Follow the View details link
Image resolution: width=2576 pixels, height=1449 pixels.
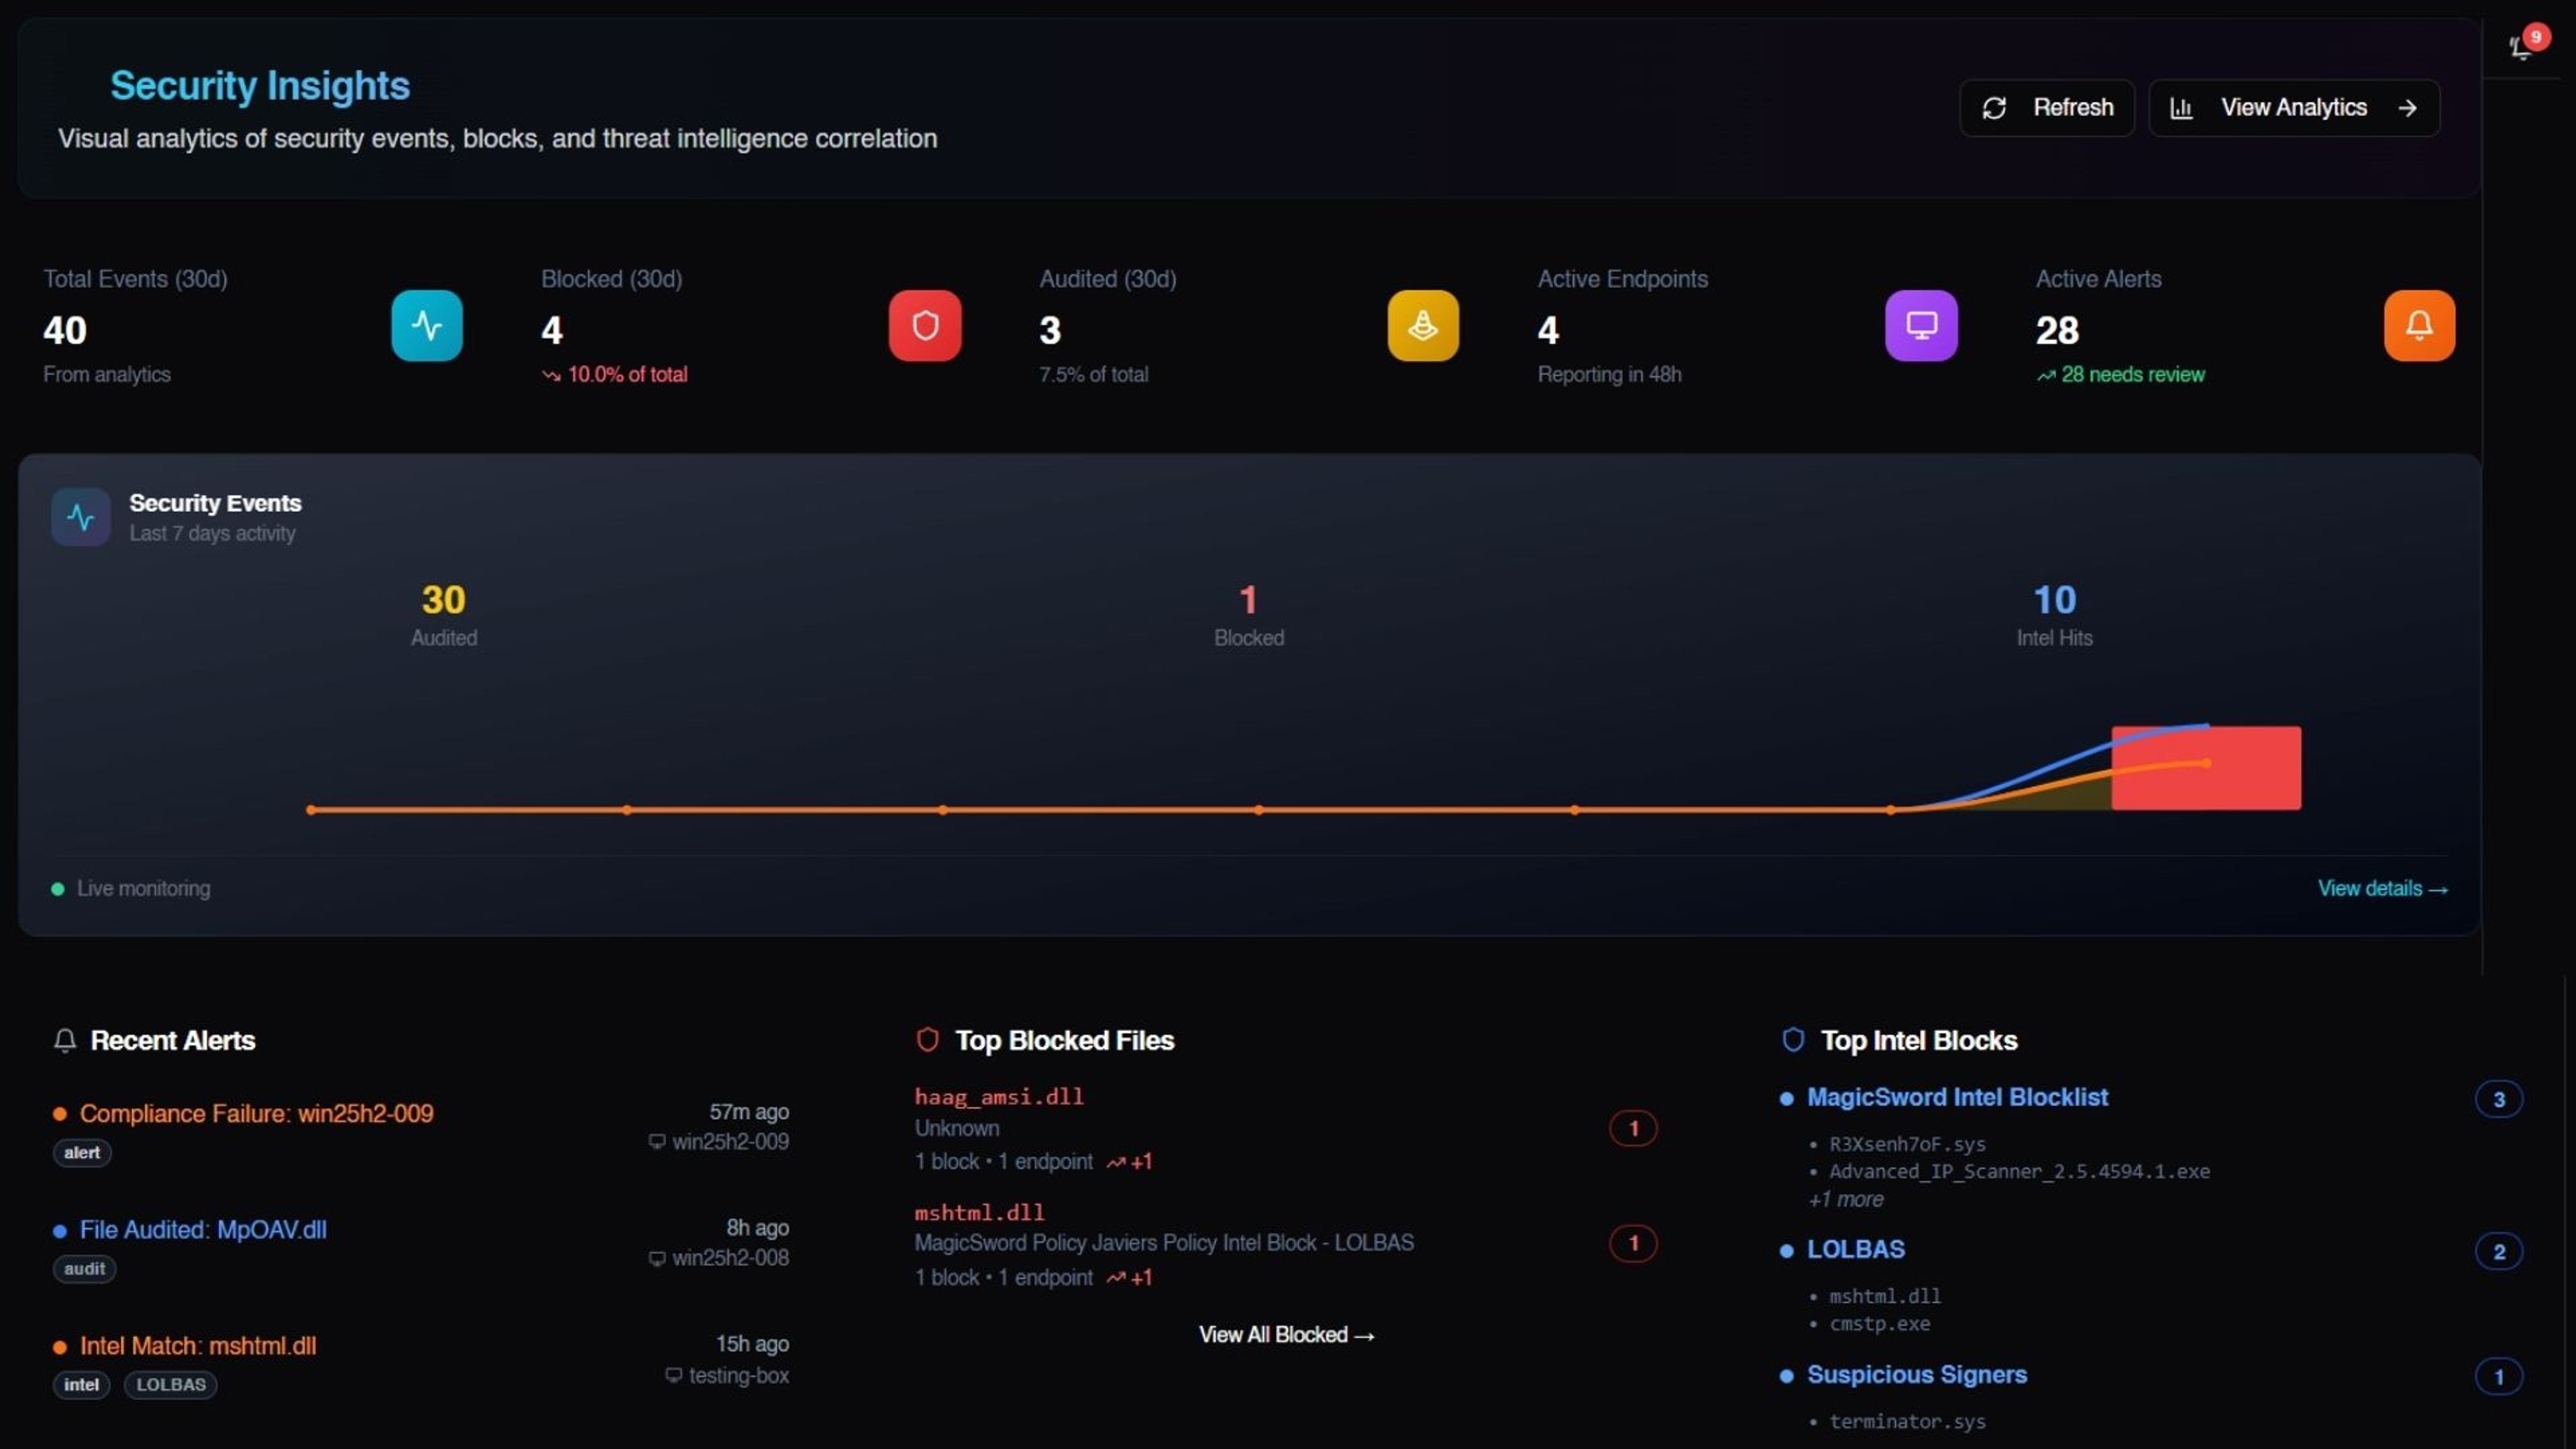[x=2383, y=888]
